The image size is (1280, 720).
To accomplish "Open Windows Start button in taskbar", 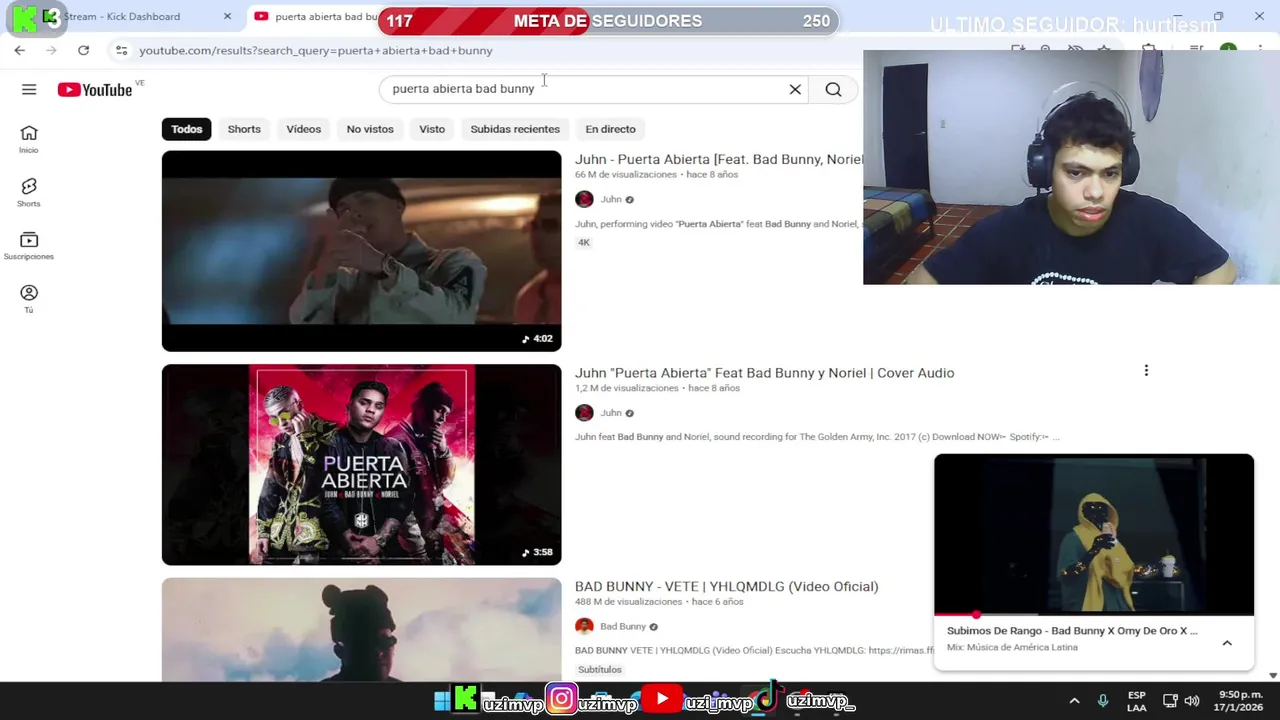I will click(x=442, y=701).
